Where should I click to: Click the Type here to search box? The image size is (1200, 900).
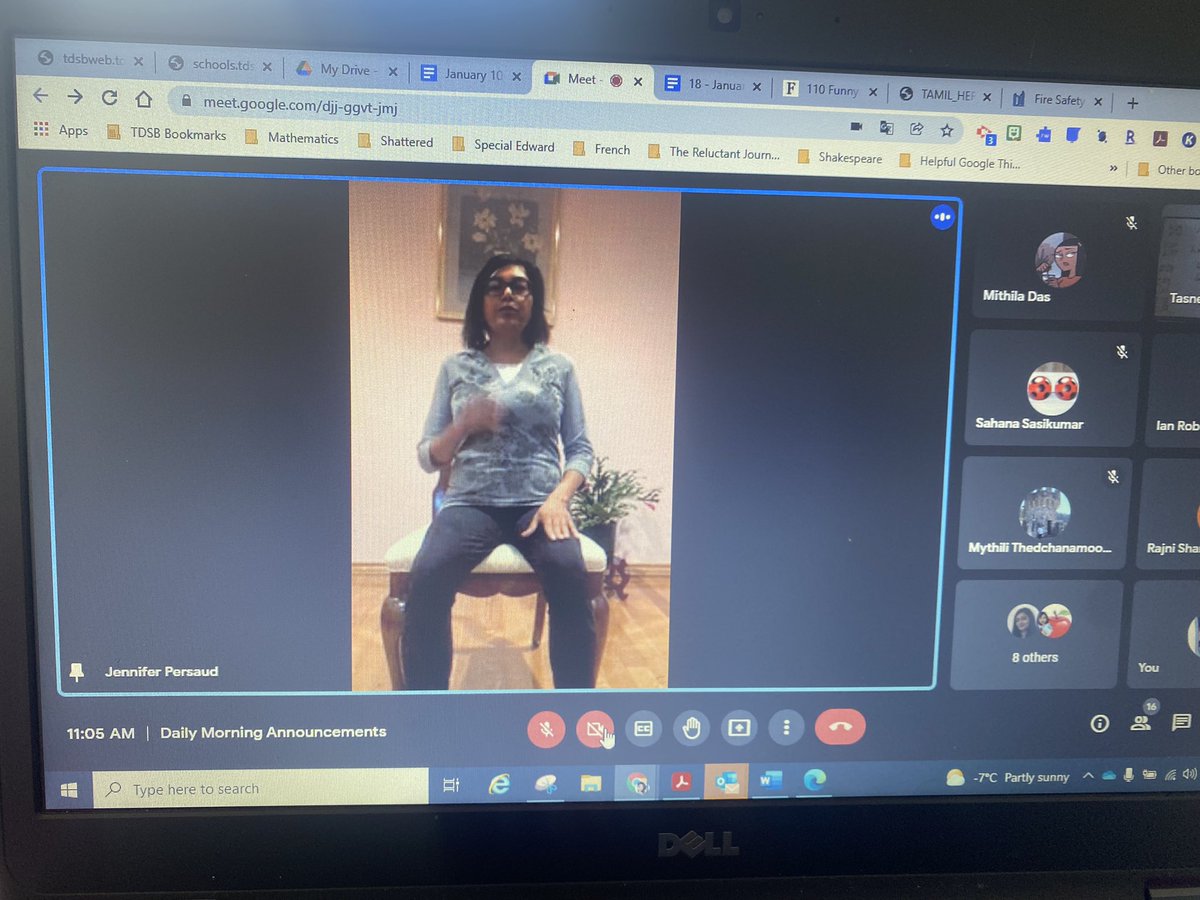260,788
